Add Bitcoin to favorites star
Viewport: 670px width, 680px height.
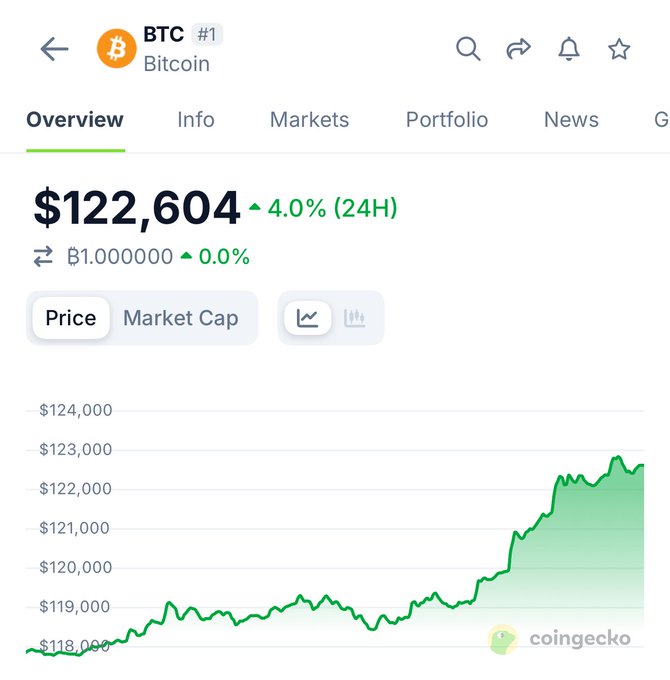(619, 49)
